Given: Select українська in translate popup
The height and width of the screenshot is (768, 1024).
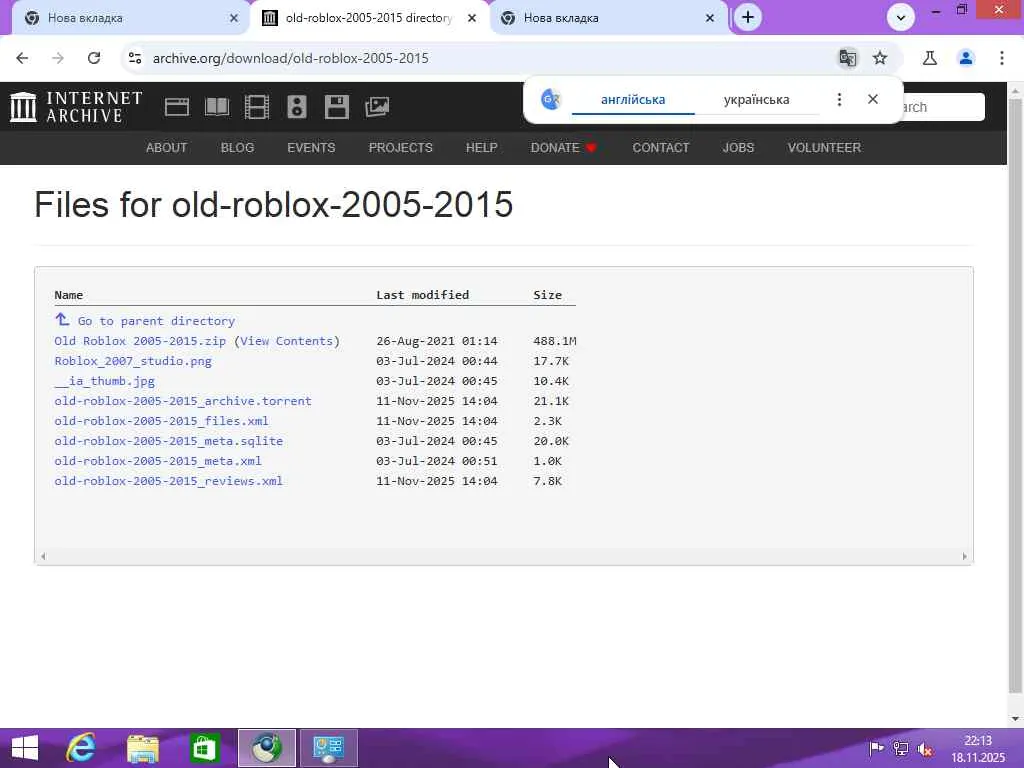Looking at the screenshot, I should click(x=756, y=100).
